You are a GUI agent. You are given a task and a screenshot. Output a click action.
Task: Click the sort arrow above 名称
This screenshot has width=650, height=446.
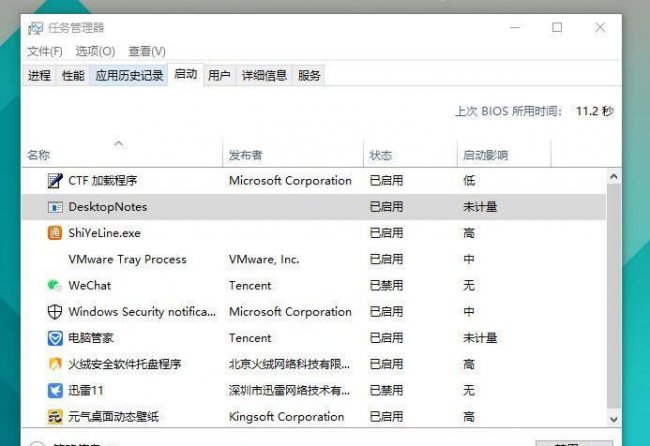tap(119, 143)
